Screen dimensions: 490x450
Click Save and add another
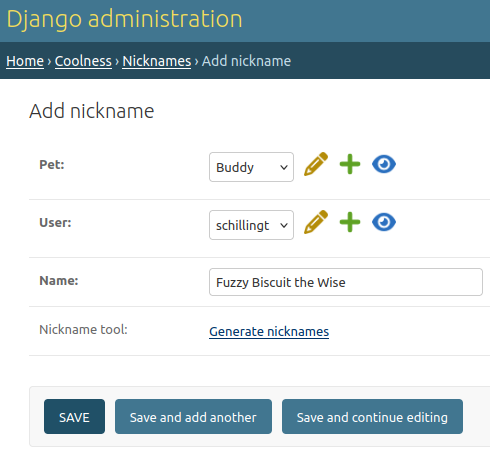coord(193,417)
